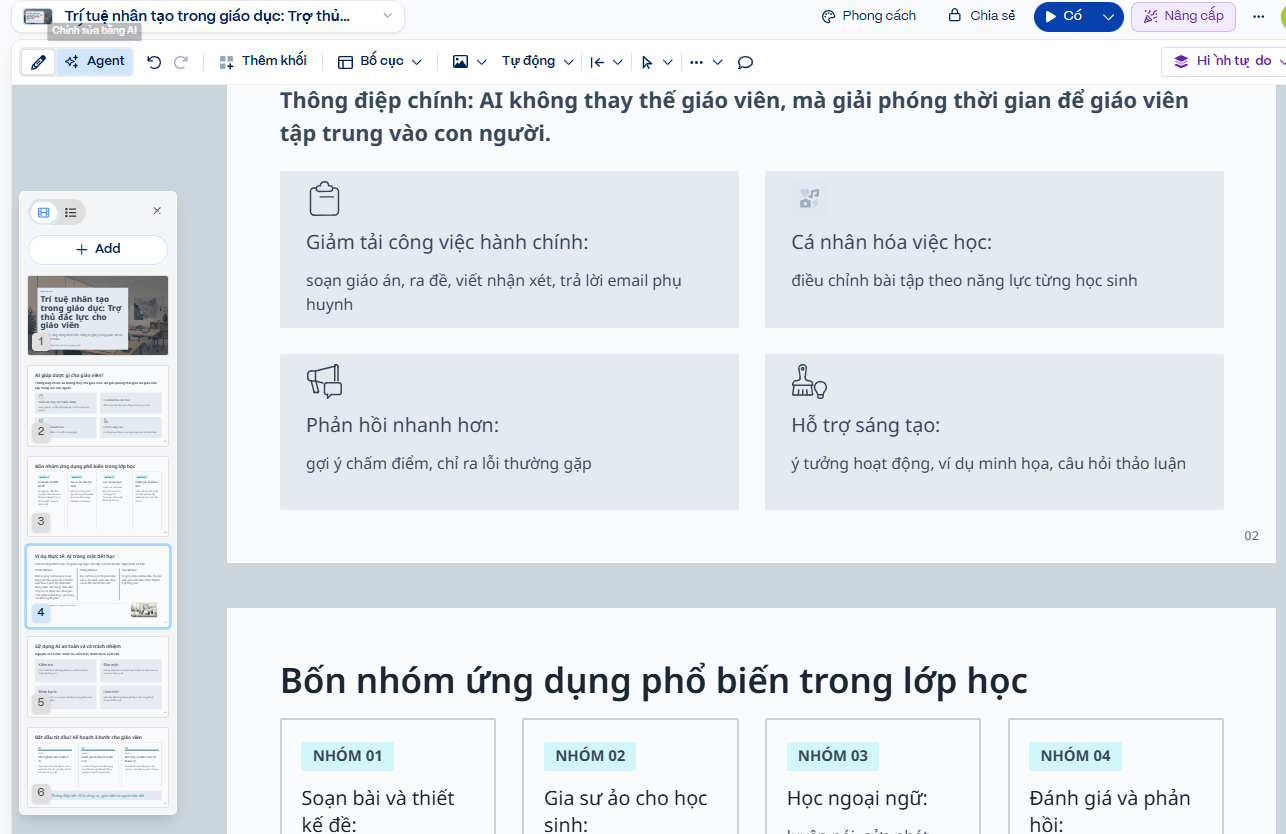Jump to slide 6 thumbnail
Image resolution: width=1286 pixels, height=834 pixels.
click(x=98, y=766)
